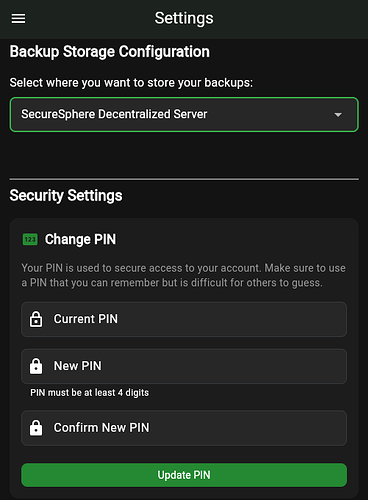Viewport: 368px width, 500px height.
Task: Click the 'PIN must be at least 4 digits' hint
Action: point(89,393)
